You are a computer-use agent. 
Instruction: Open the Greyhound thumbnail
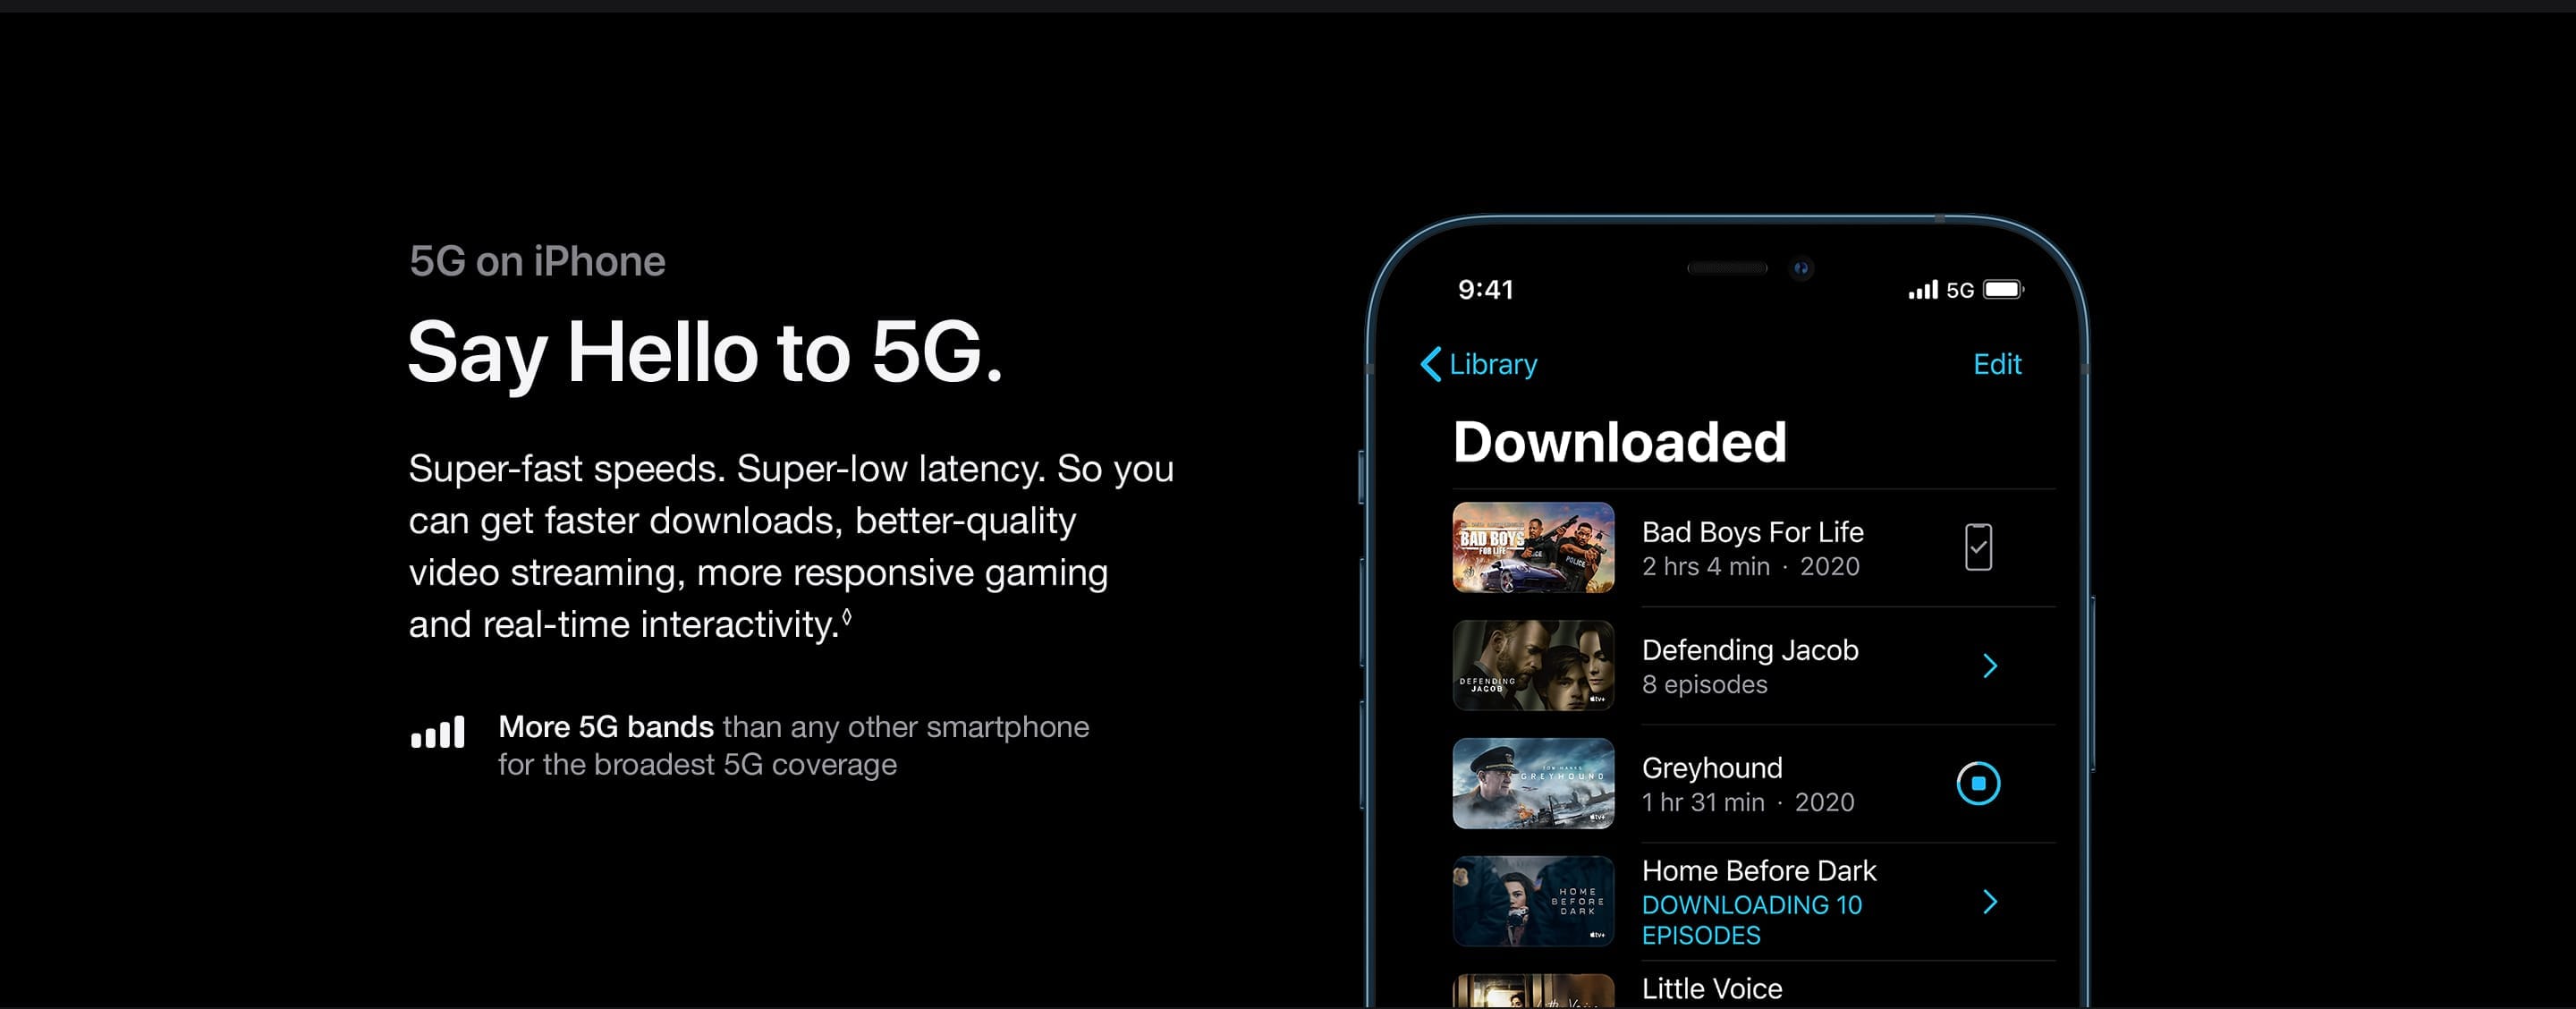1533,783
